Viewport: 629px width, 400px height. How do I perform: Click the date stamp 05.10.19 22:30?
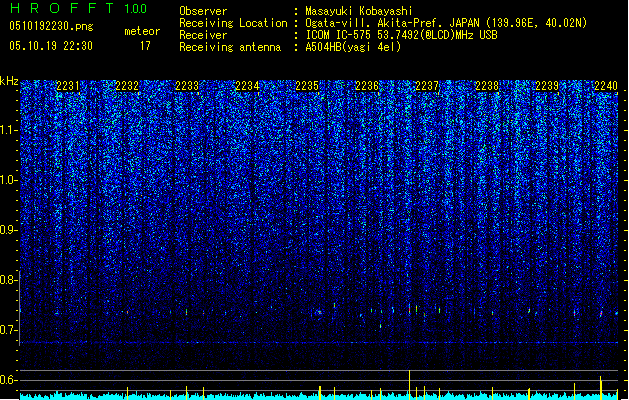point(51,46)
